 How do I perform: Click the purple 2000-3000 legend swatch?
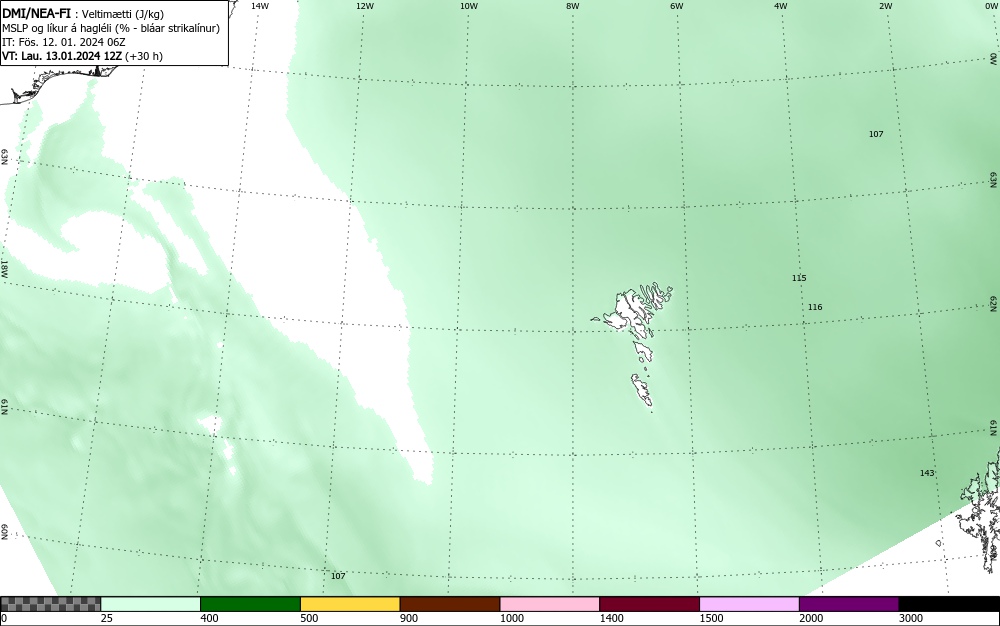849,604
